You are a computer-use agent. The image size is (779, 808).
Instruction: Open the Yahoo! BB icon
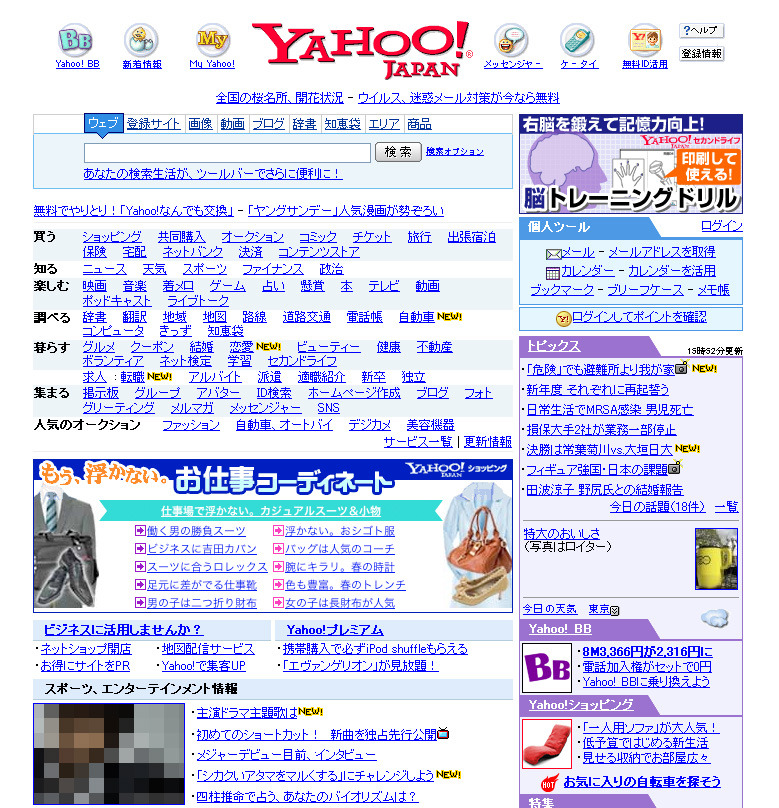point(76,40)
